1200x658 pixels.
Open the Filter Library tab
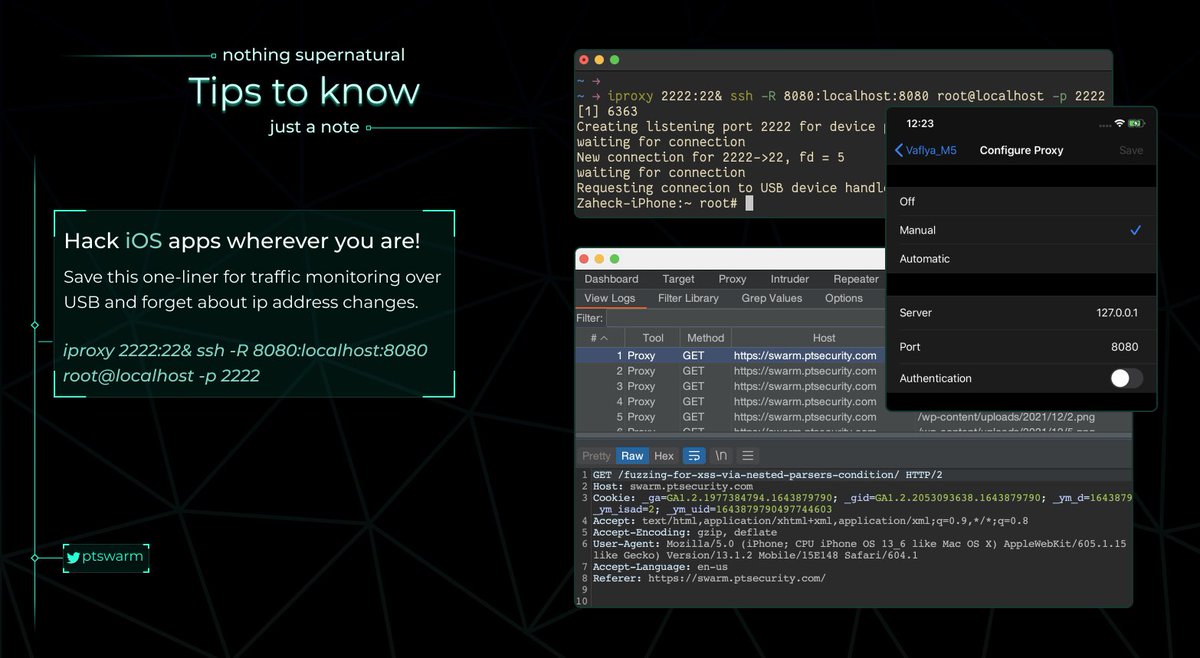(688, 298)
